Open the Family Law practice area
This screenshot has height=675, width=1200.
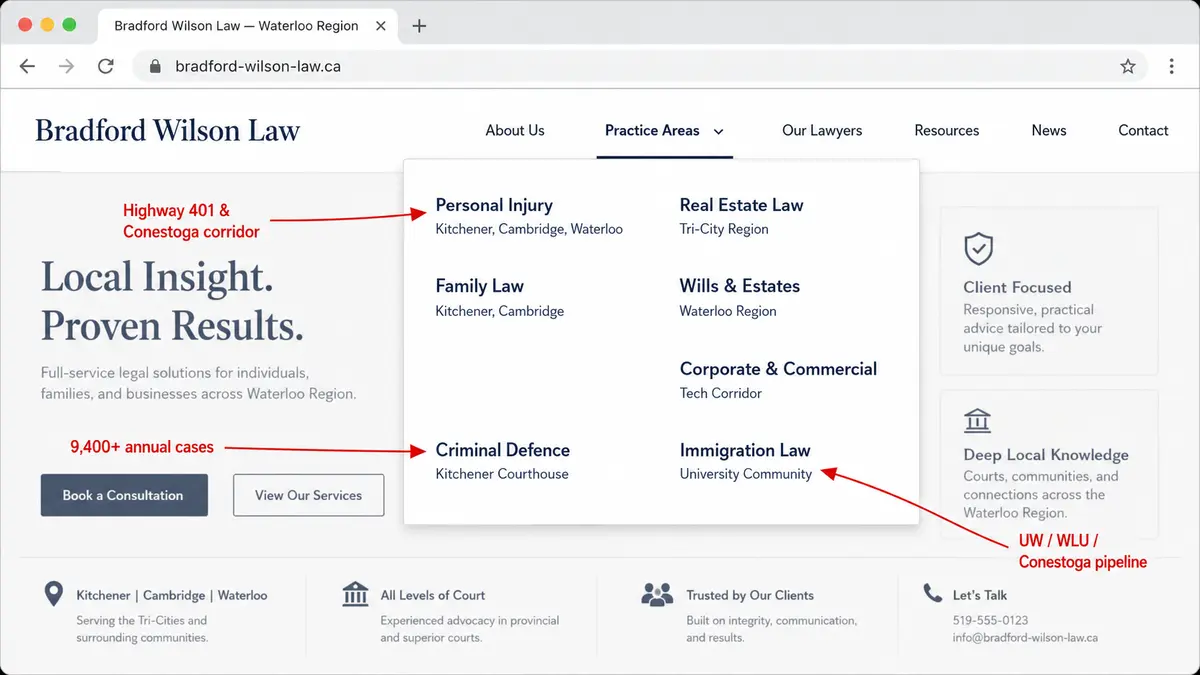(479, 286)
